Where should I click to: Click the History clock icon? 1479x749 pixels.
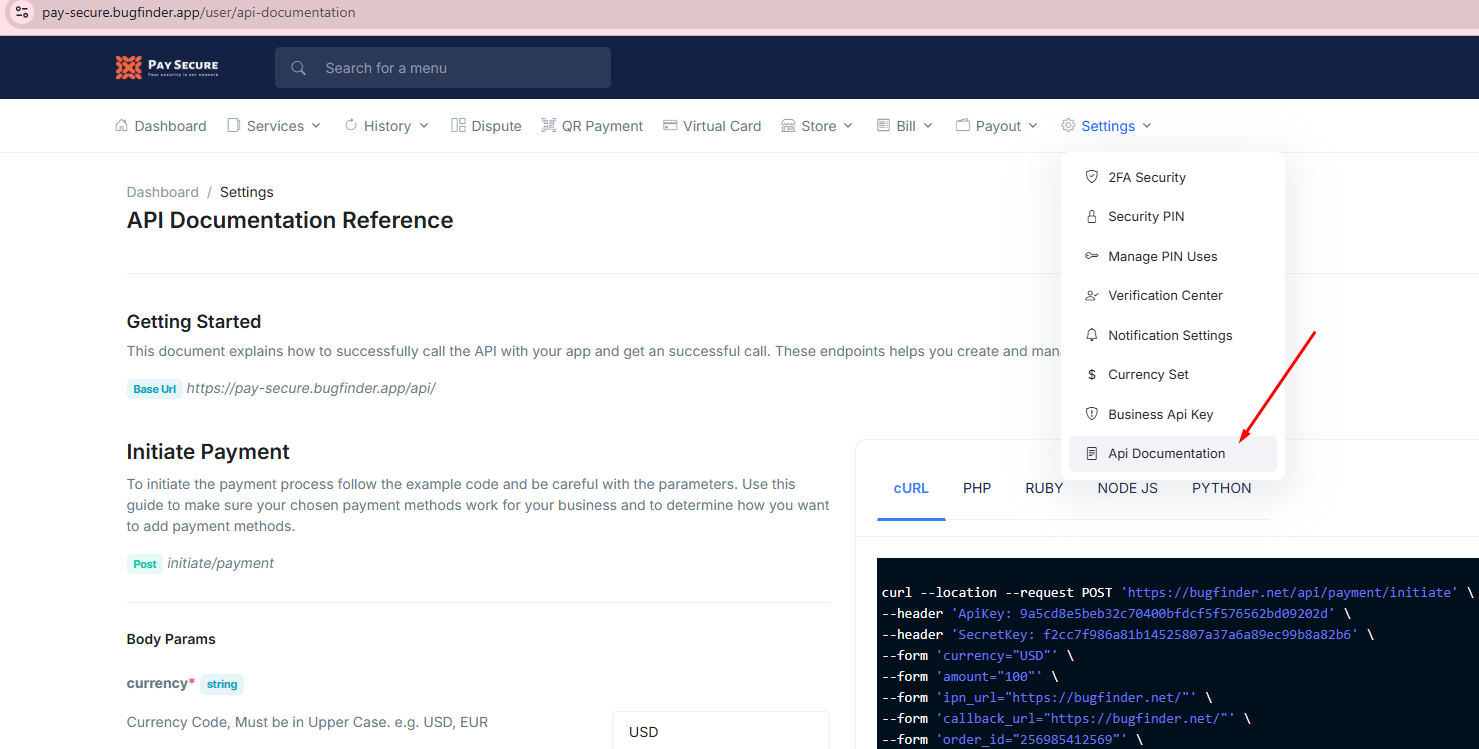coord(351,125)
